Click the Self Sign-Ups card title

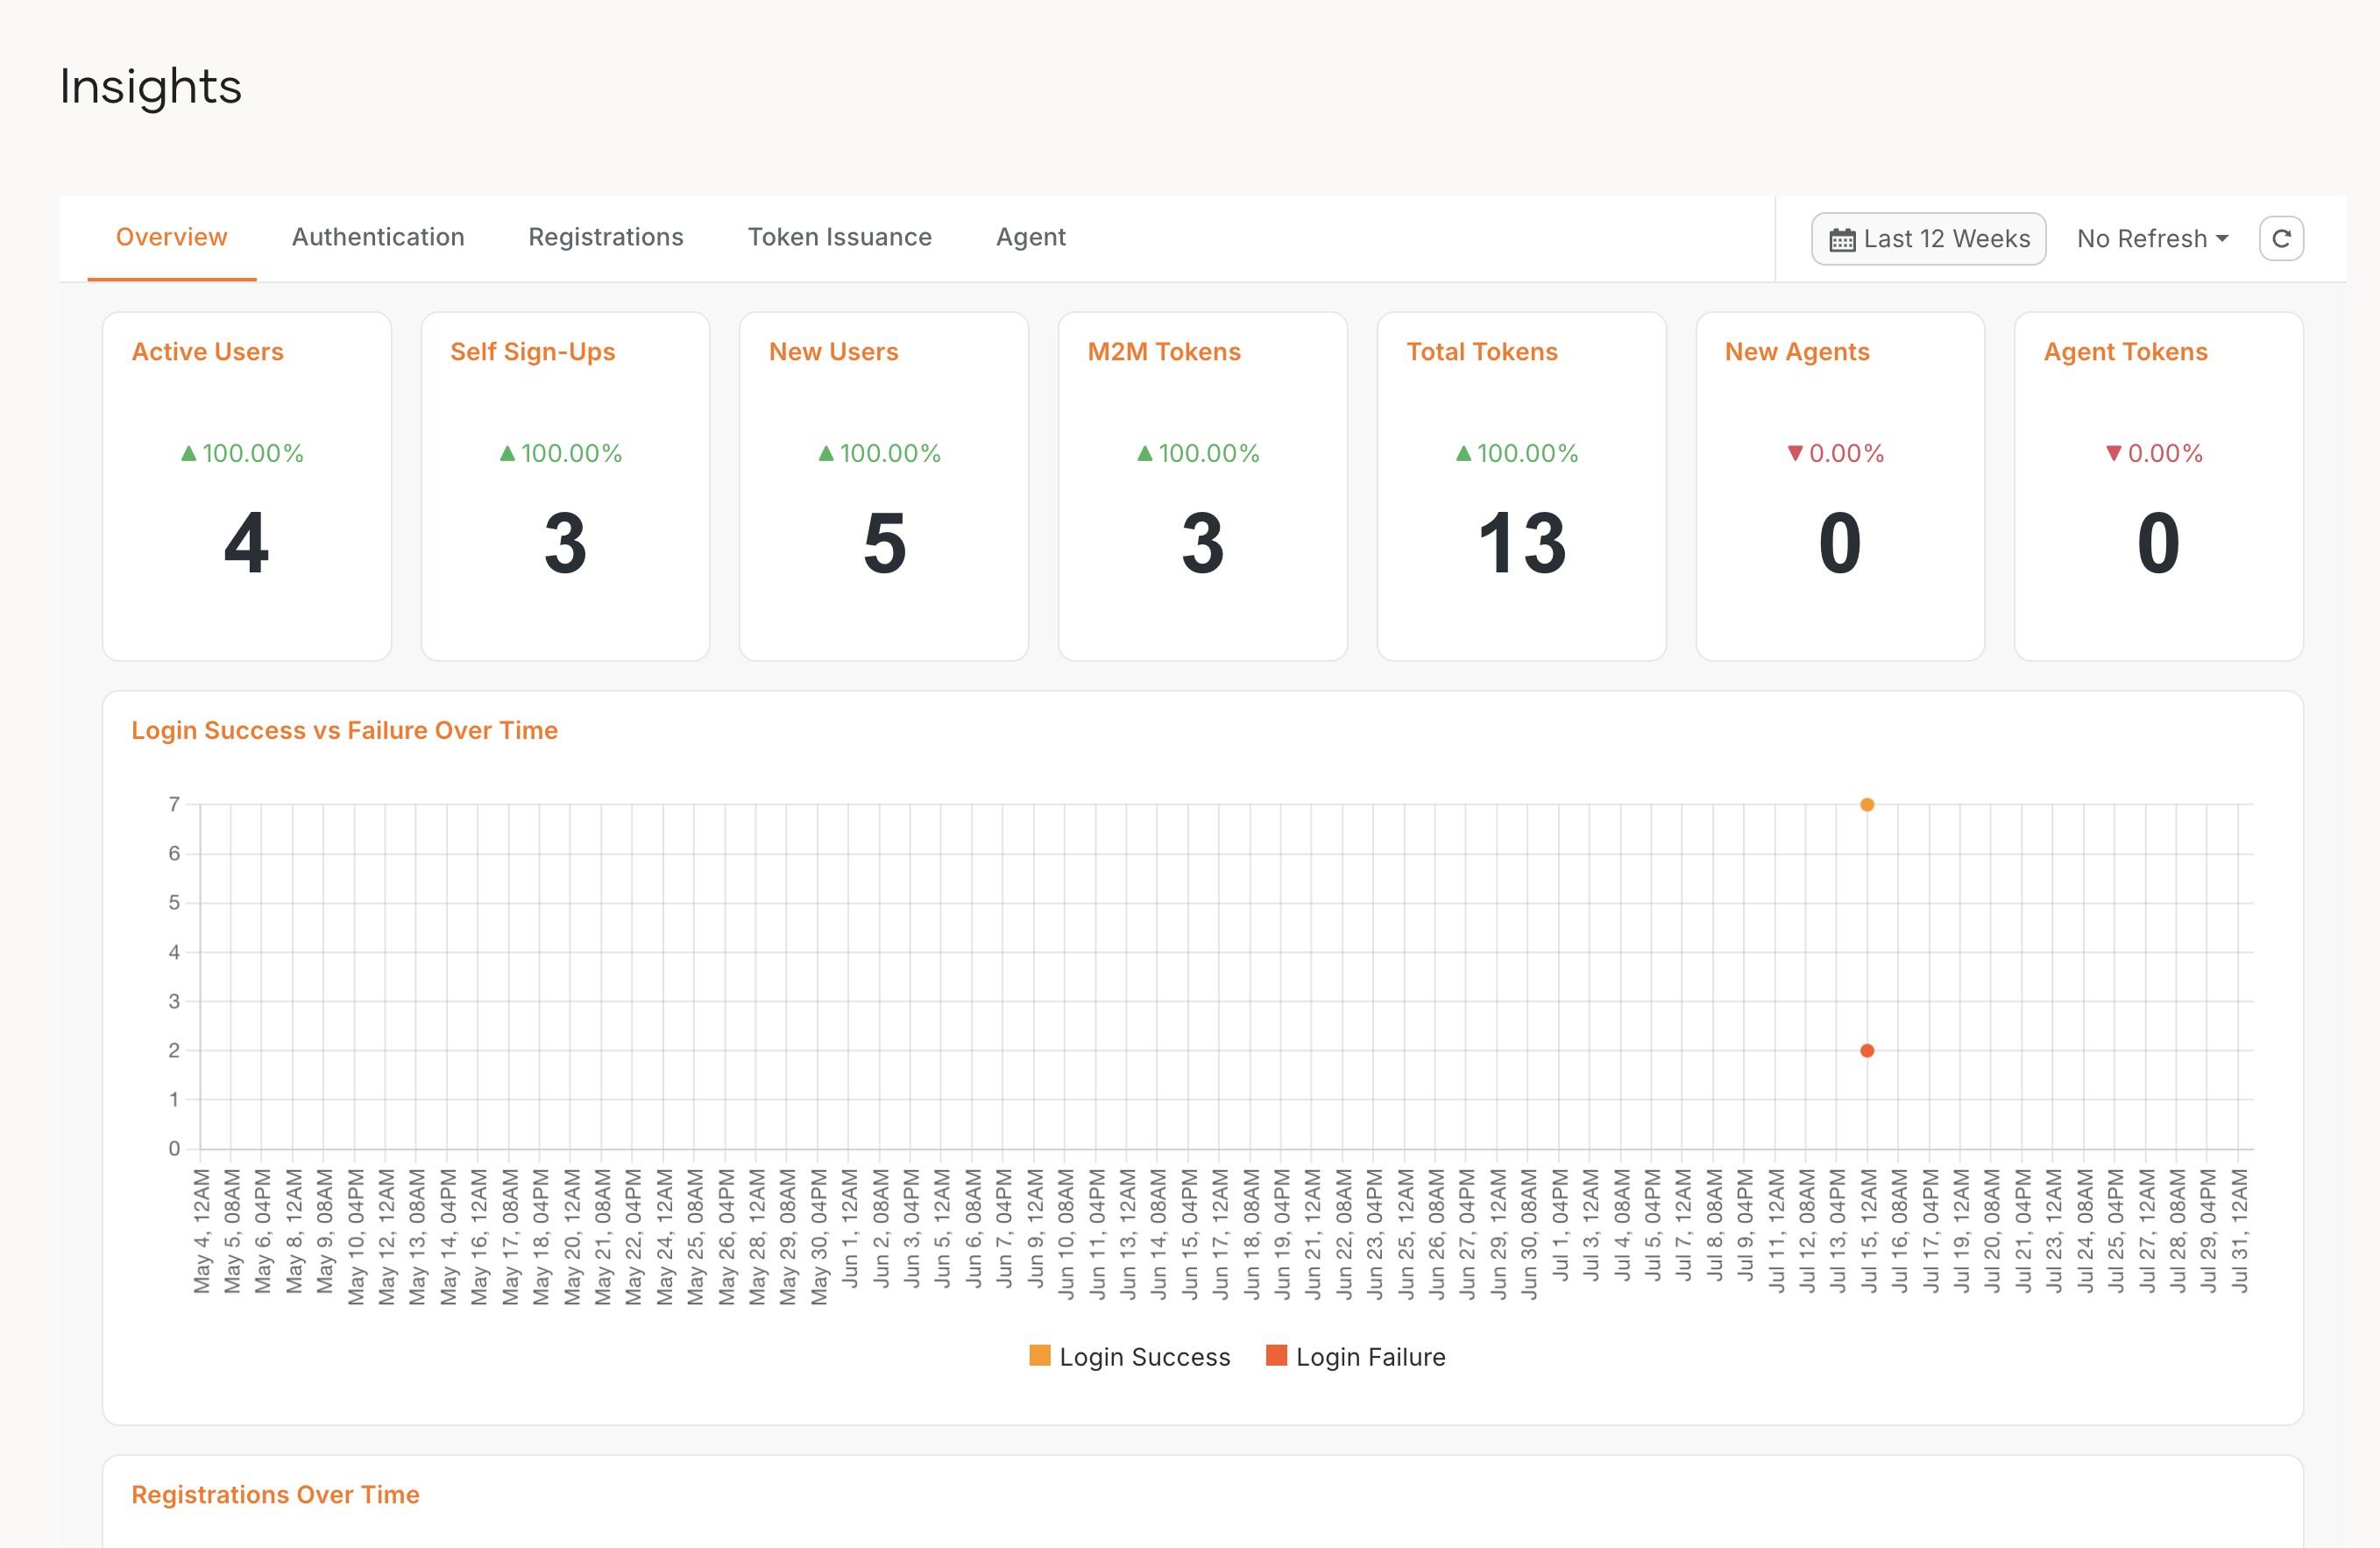click(533, 352)
